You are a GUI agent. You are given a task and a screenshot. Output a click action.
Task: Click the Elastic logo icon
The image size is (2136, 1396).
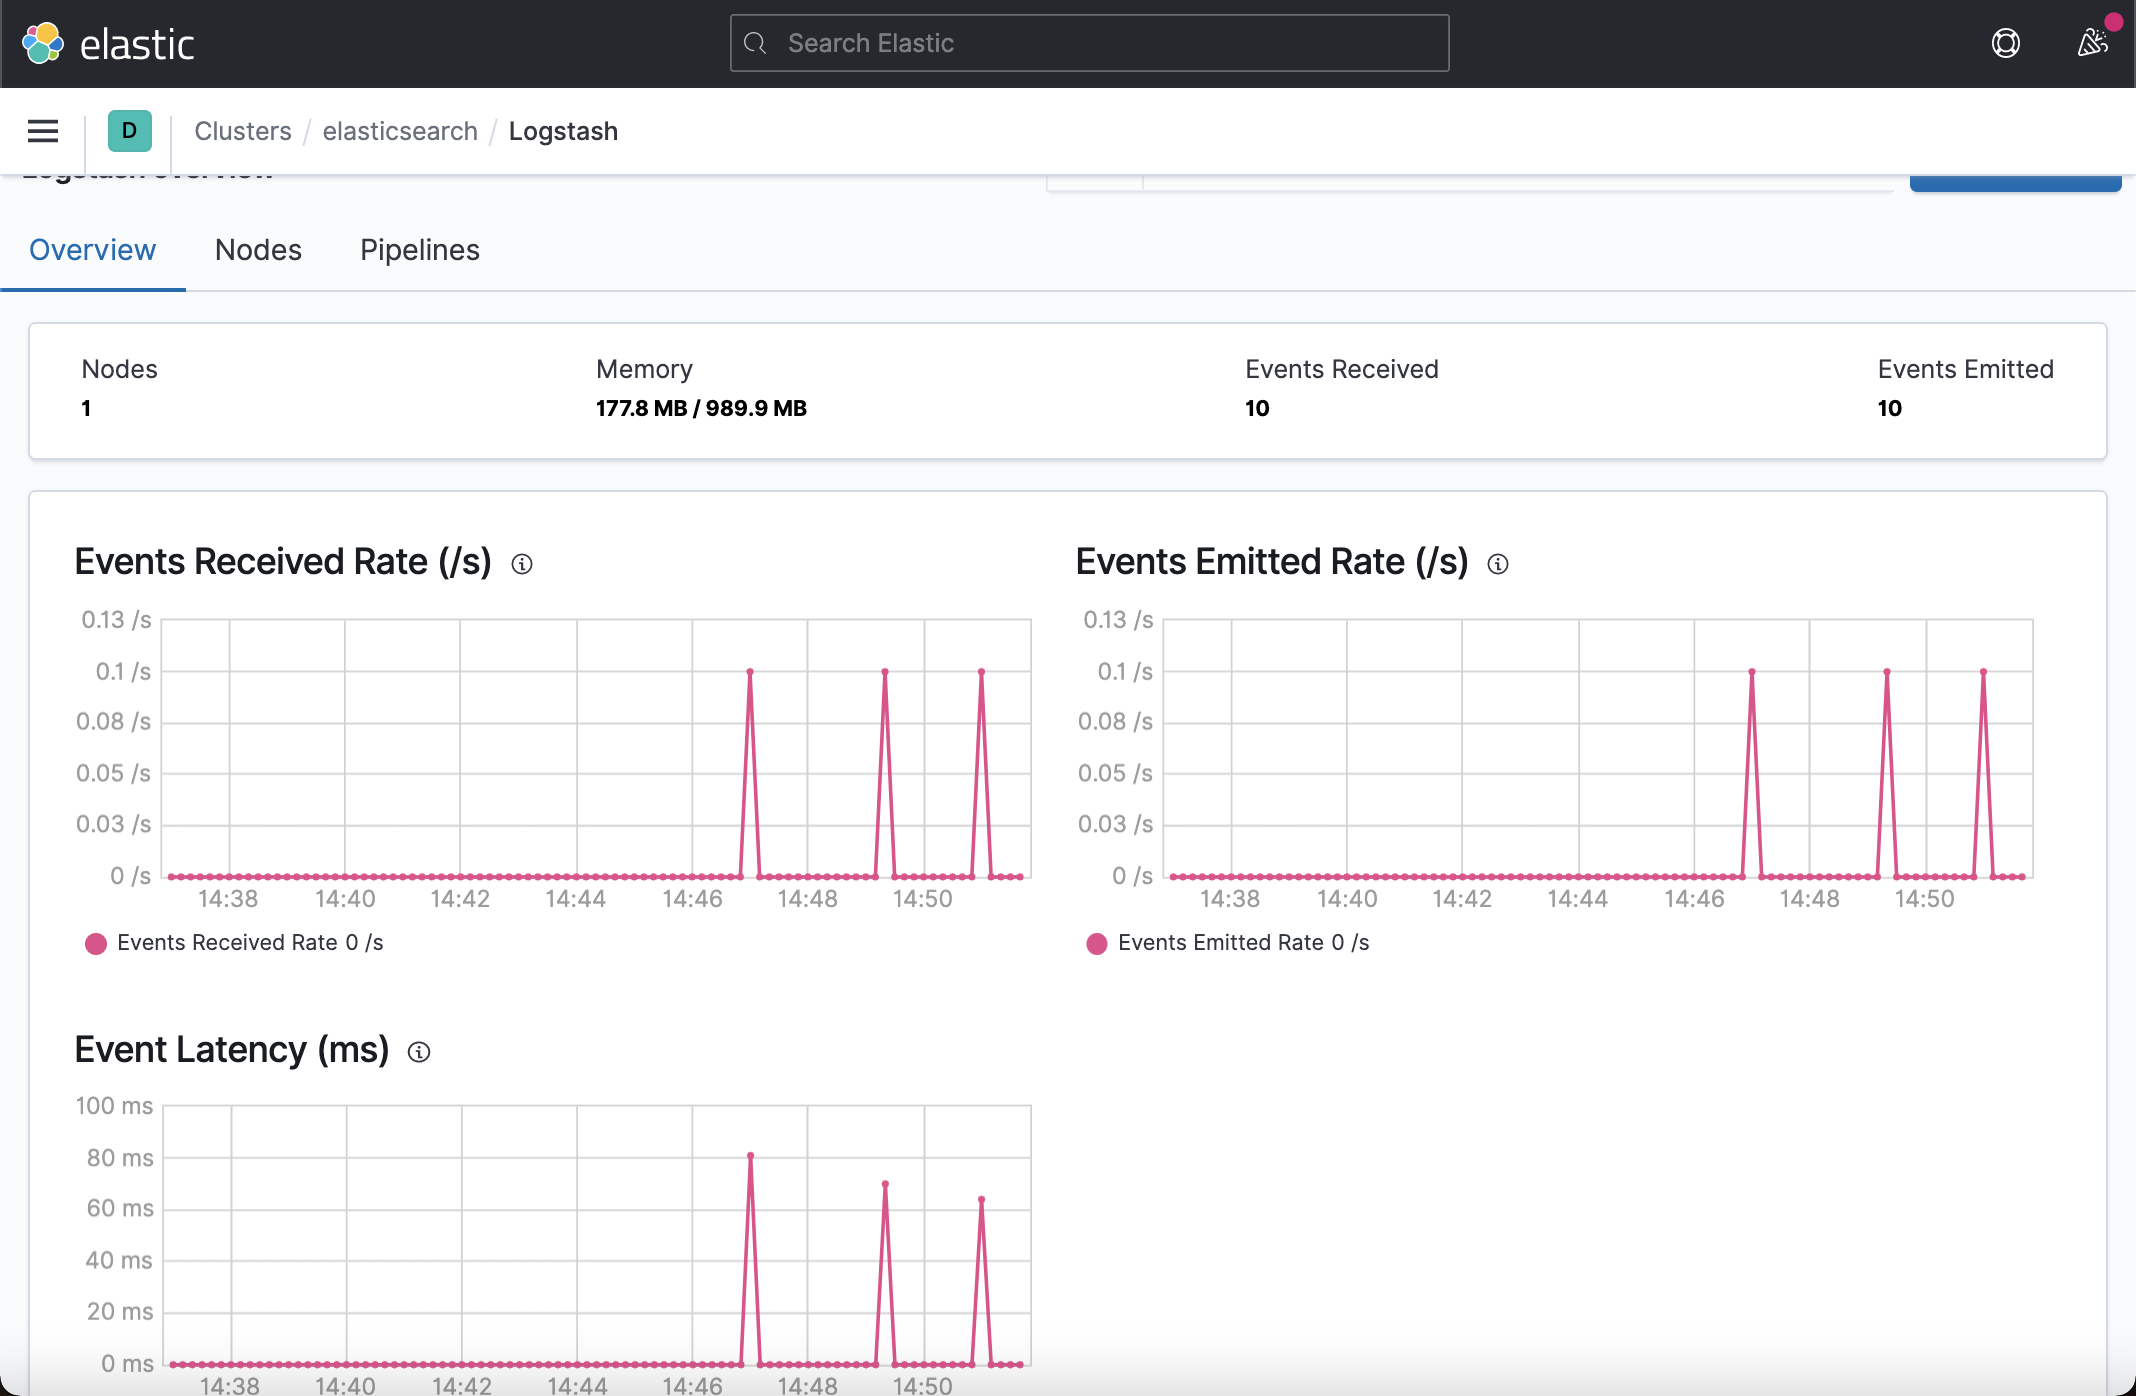43,44
